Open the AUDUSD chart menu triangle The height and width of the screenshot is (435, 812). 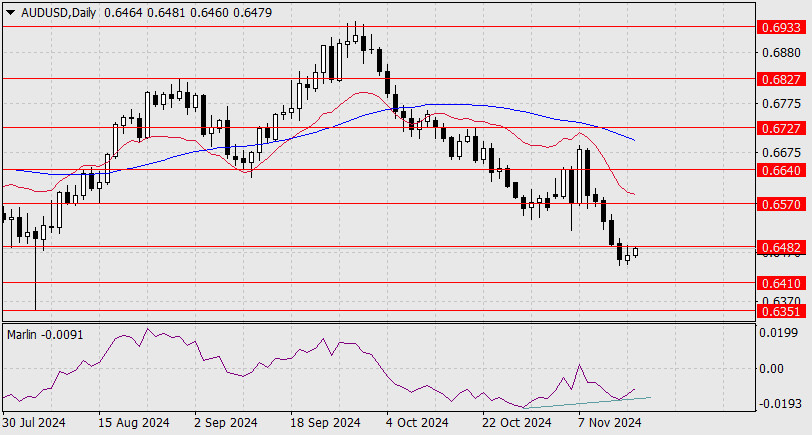tap(10, 13)
